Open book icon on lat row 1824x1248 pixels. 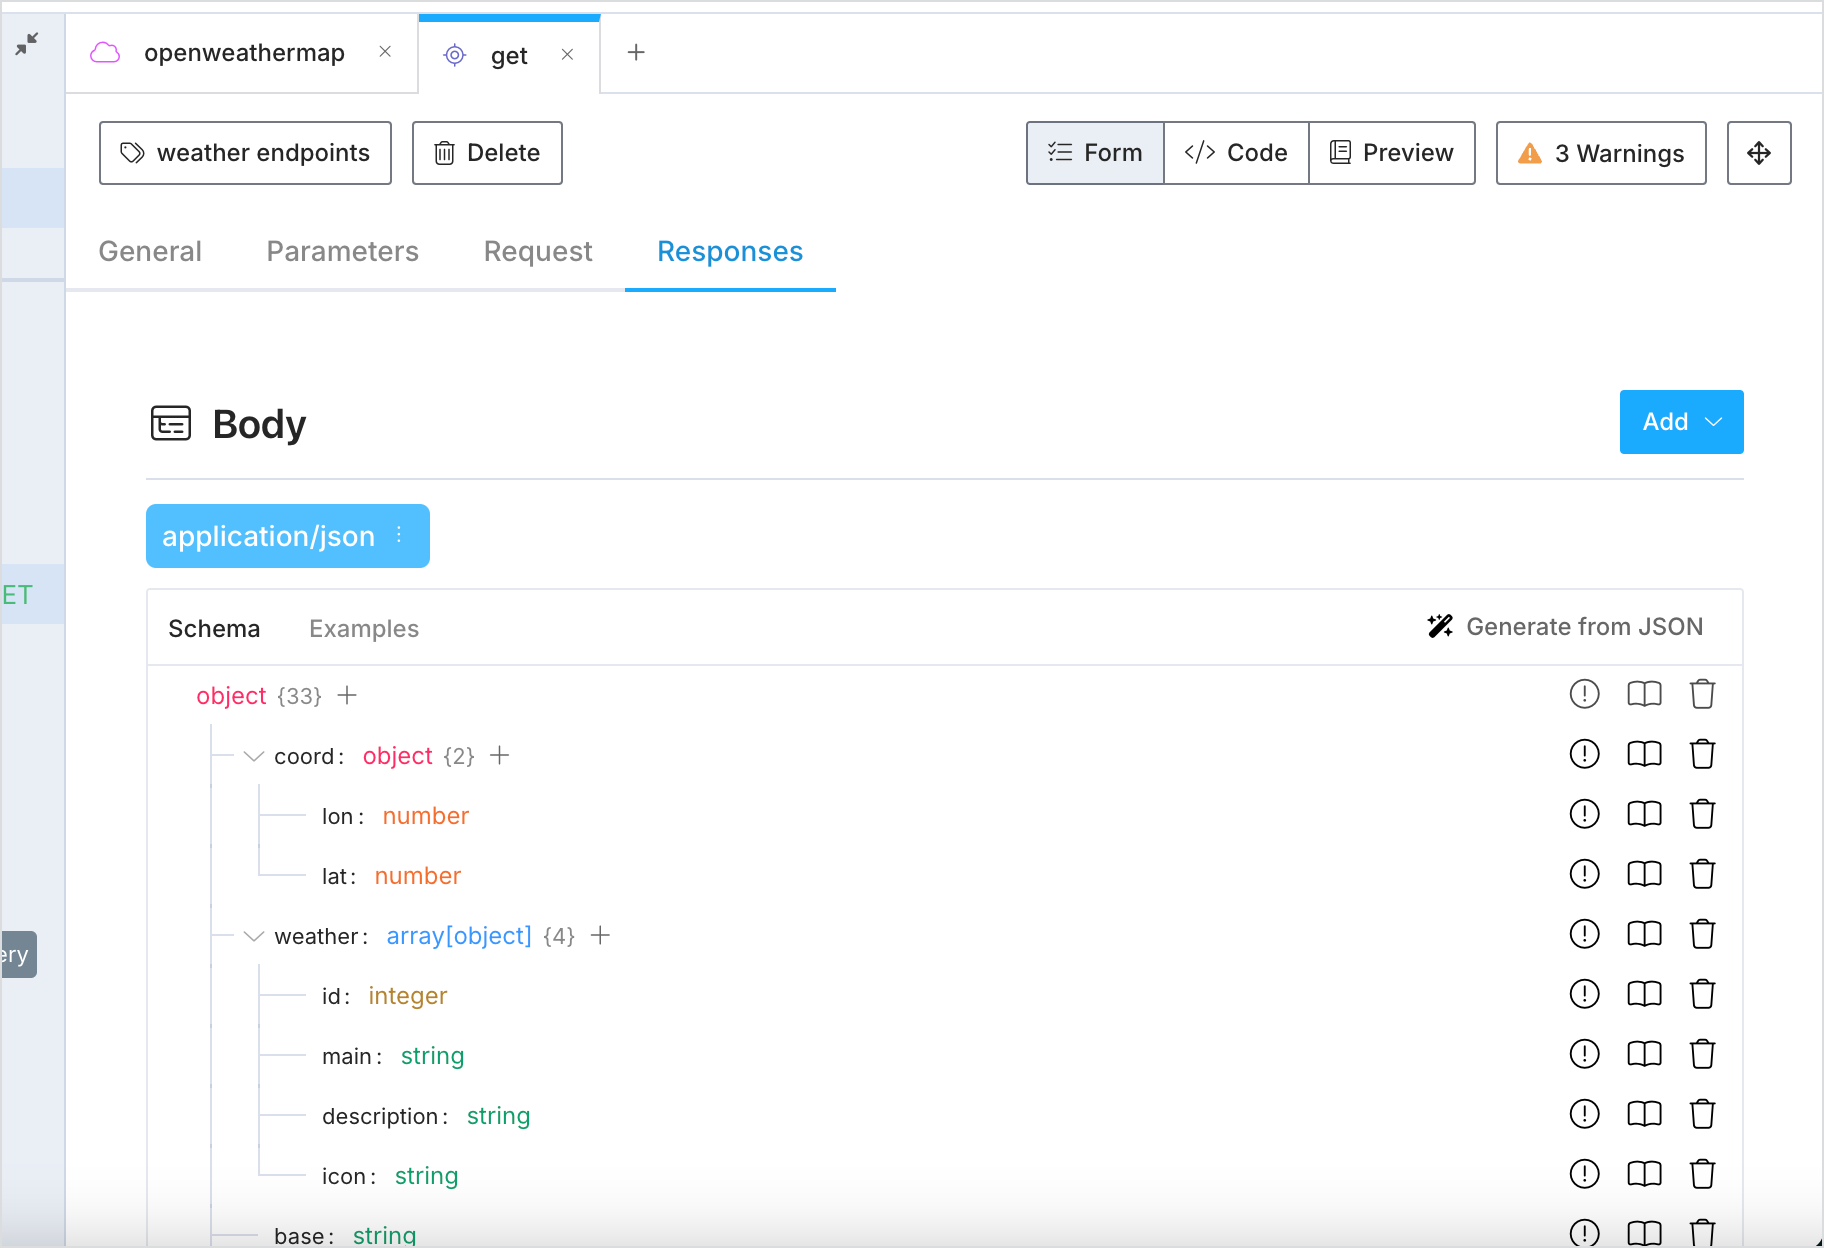(x=1645, y=874)
